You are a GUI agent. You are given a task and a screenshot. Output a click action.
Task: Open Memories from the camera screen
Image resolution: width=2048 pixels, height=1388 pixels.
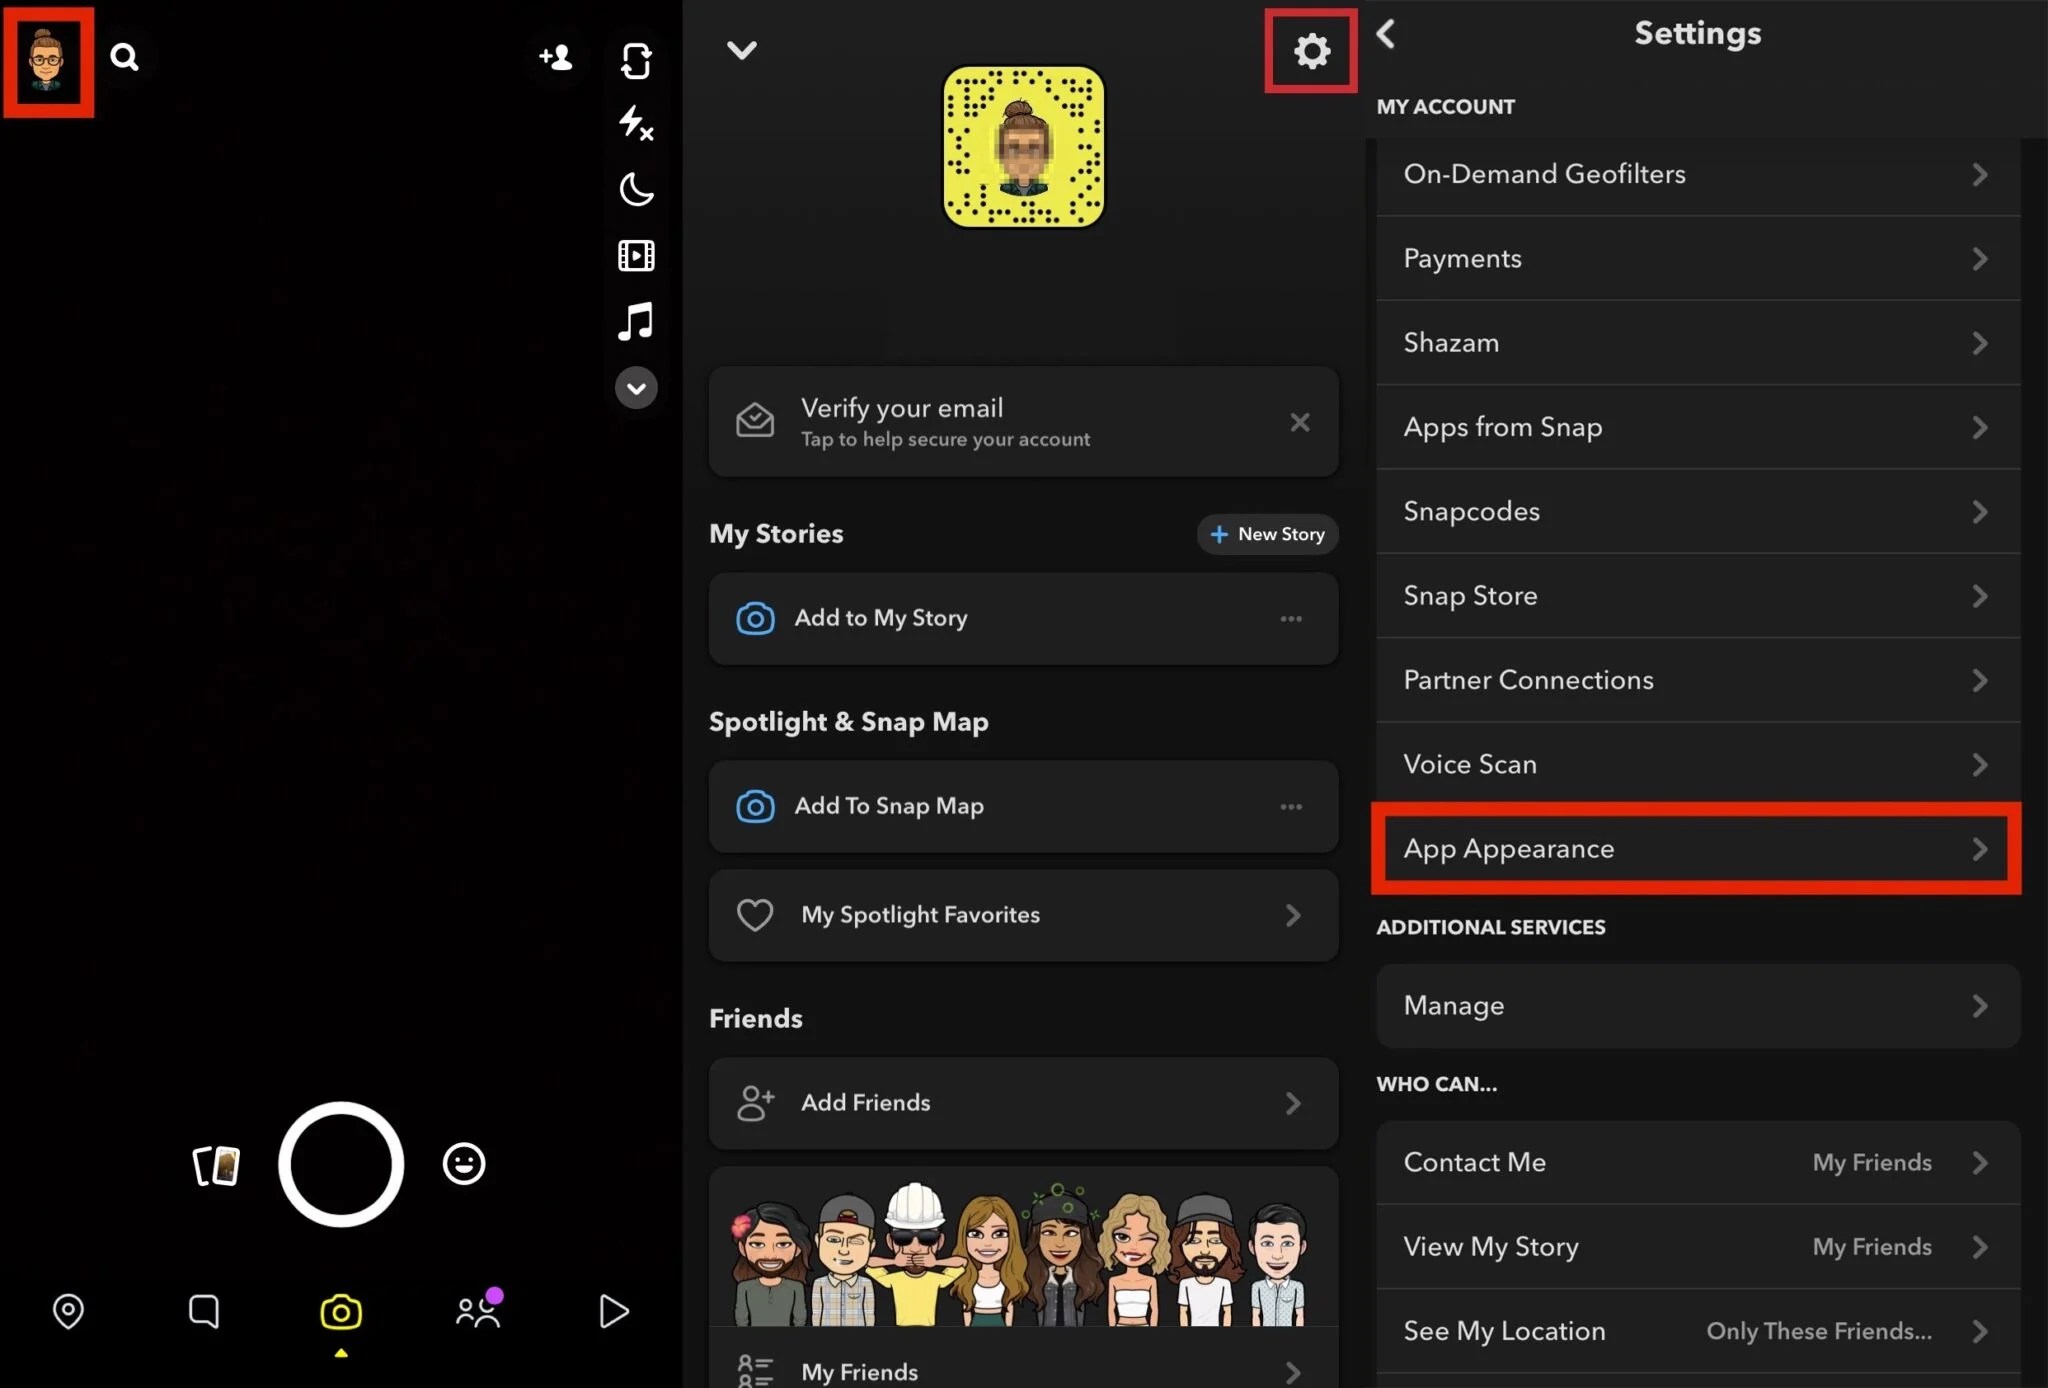click(x=216, y=1165)
